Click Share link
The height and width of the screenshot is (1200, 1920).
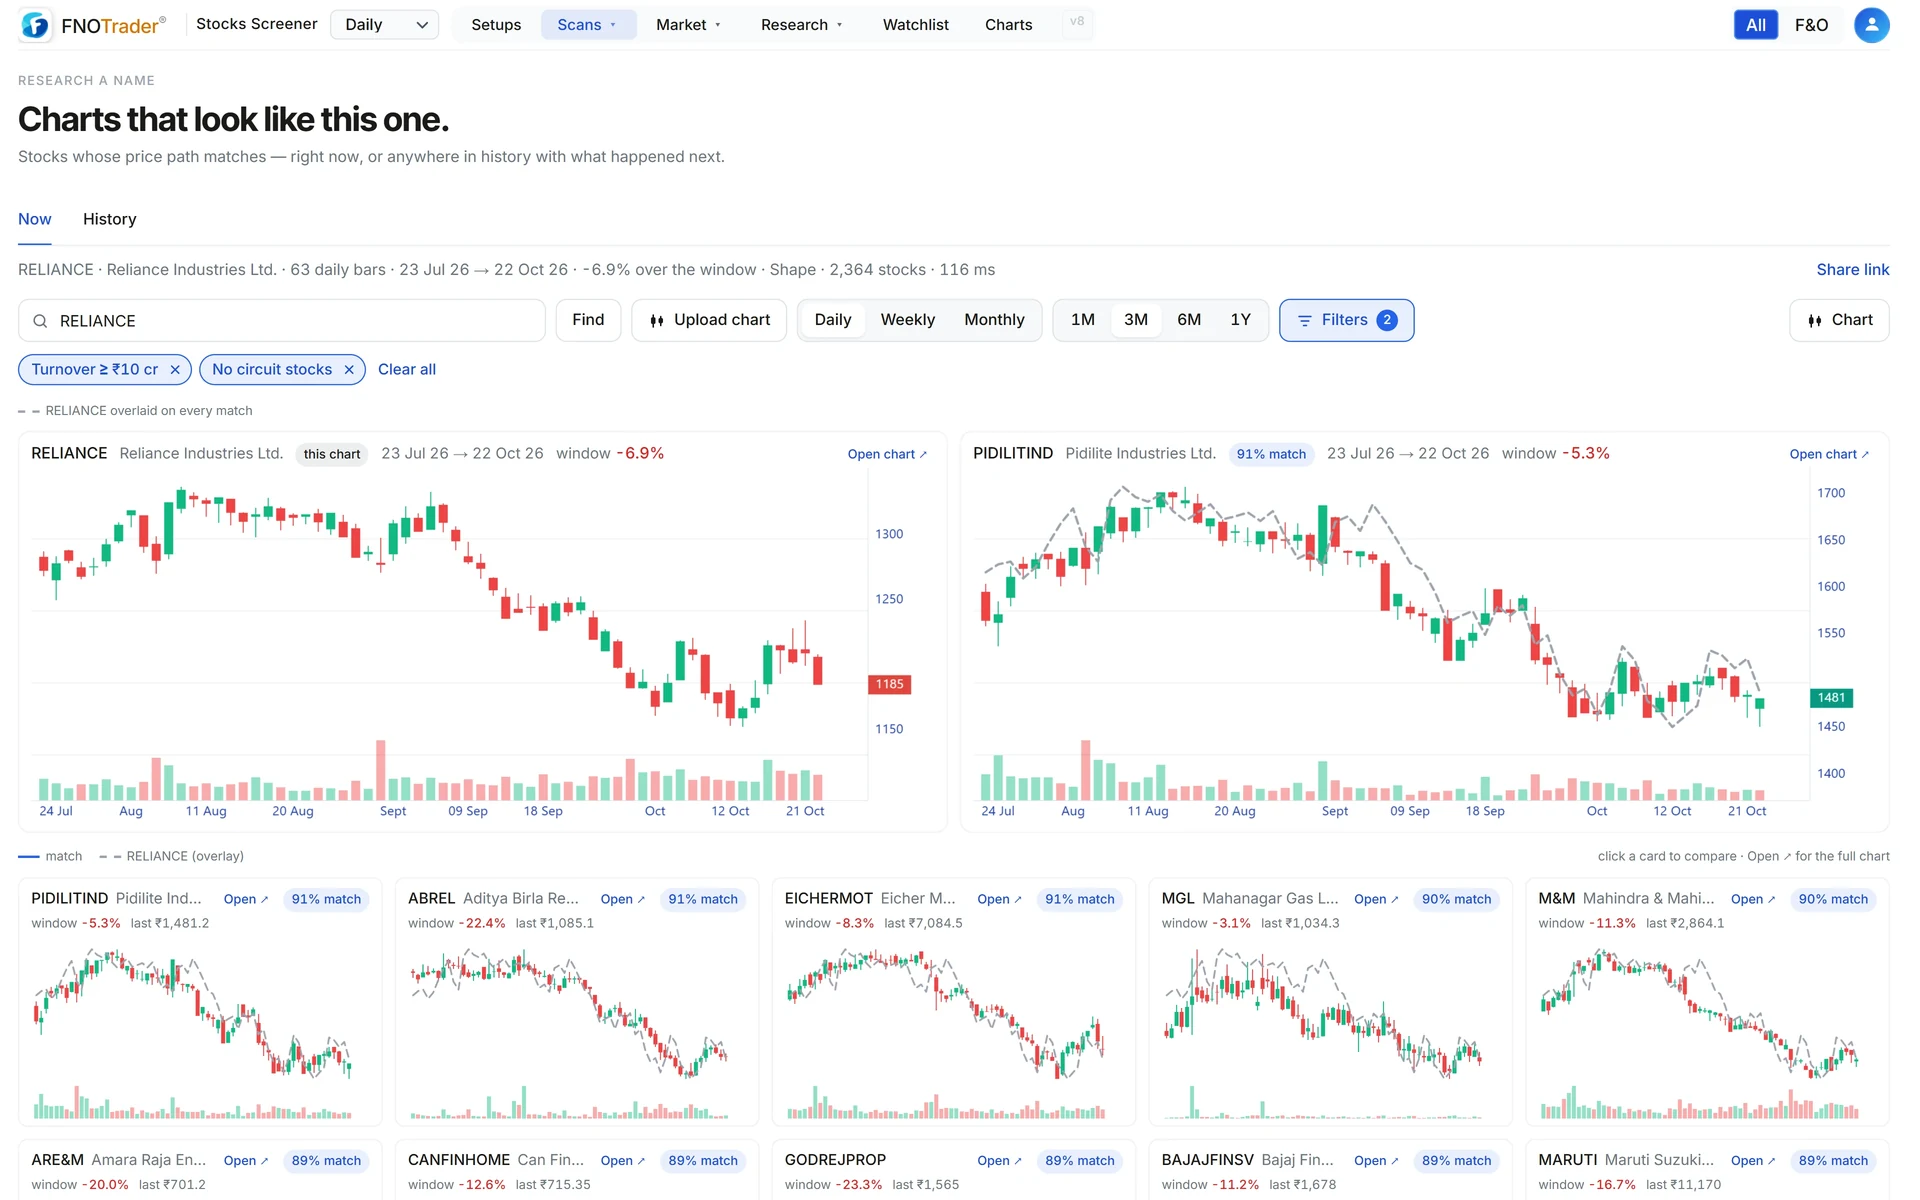[x=1852, y=270]
